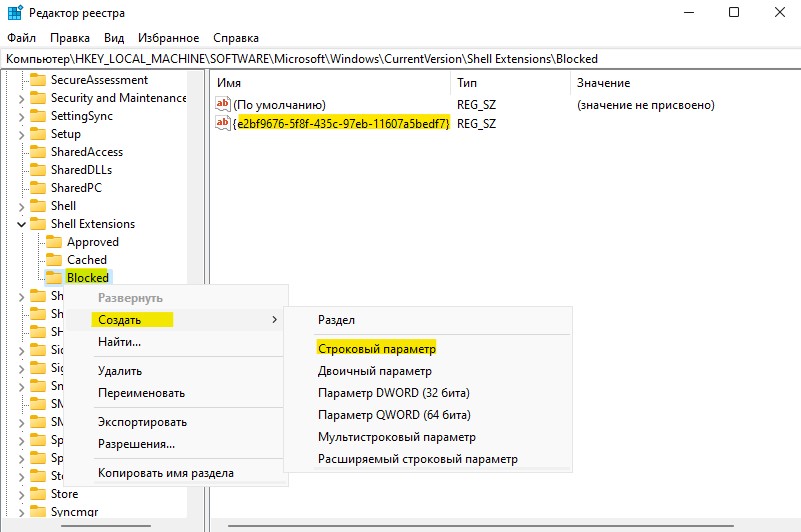The height and width of the screenshot is (532, 801).
Task: Choose Экспортировать in the context menu
Action: click(174, 422)
